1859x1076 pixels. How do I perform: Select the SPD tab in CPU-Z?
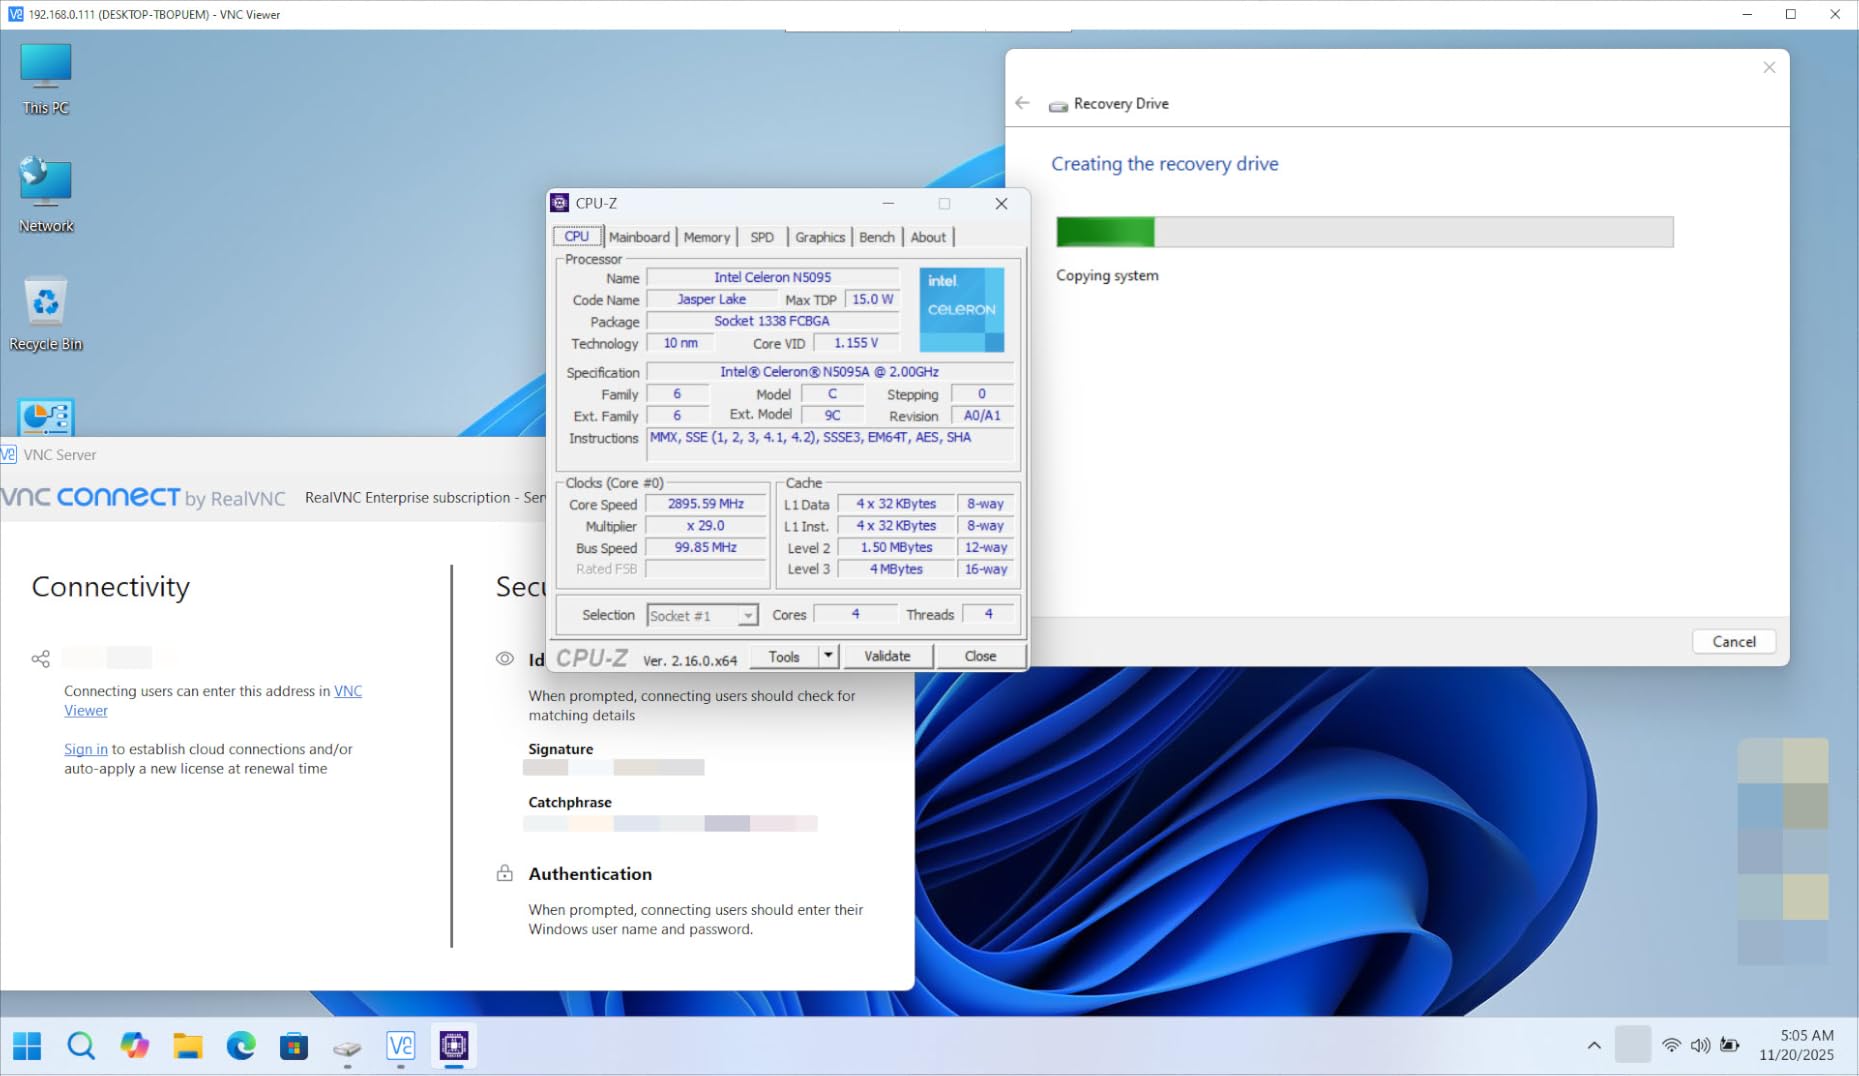click(762, 237)
